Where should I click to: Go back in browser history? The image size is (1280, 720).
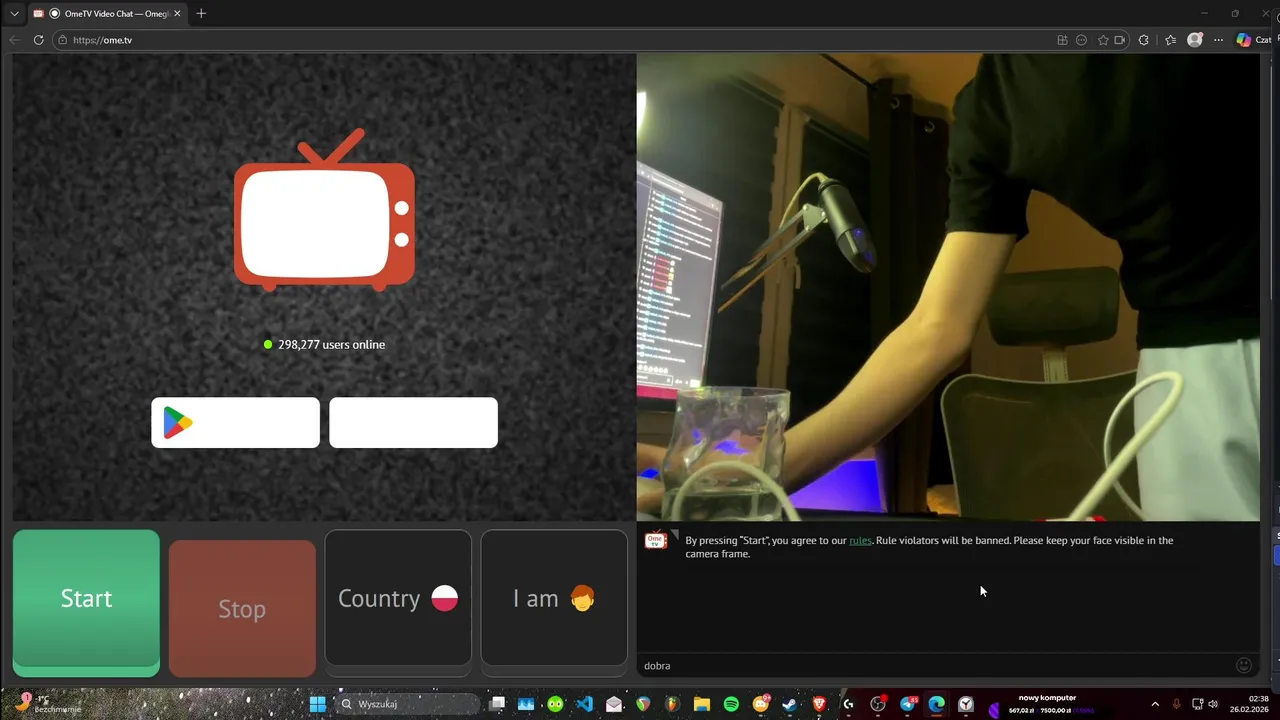coord(14,40)
